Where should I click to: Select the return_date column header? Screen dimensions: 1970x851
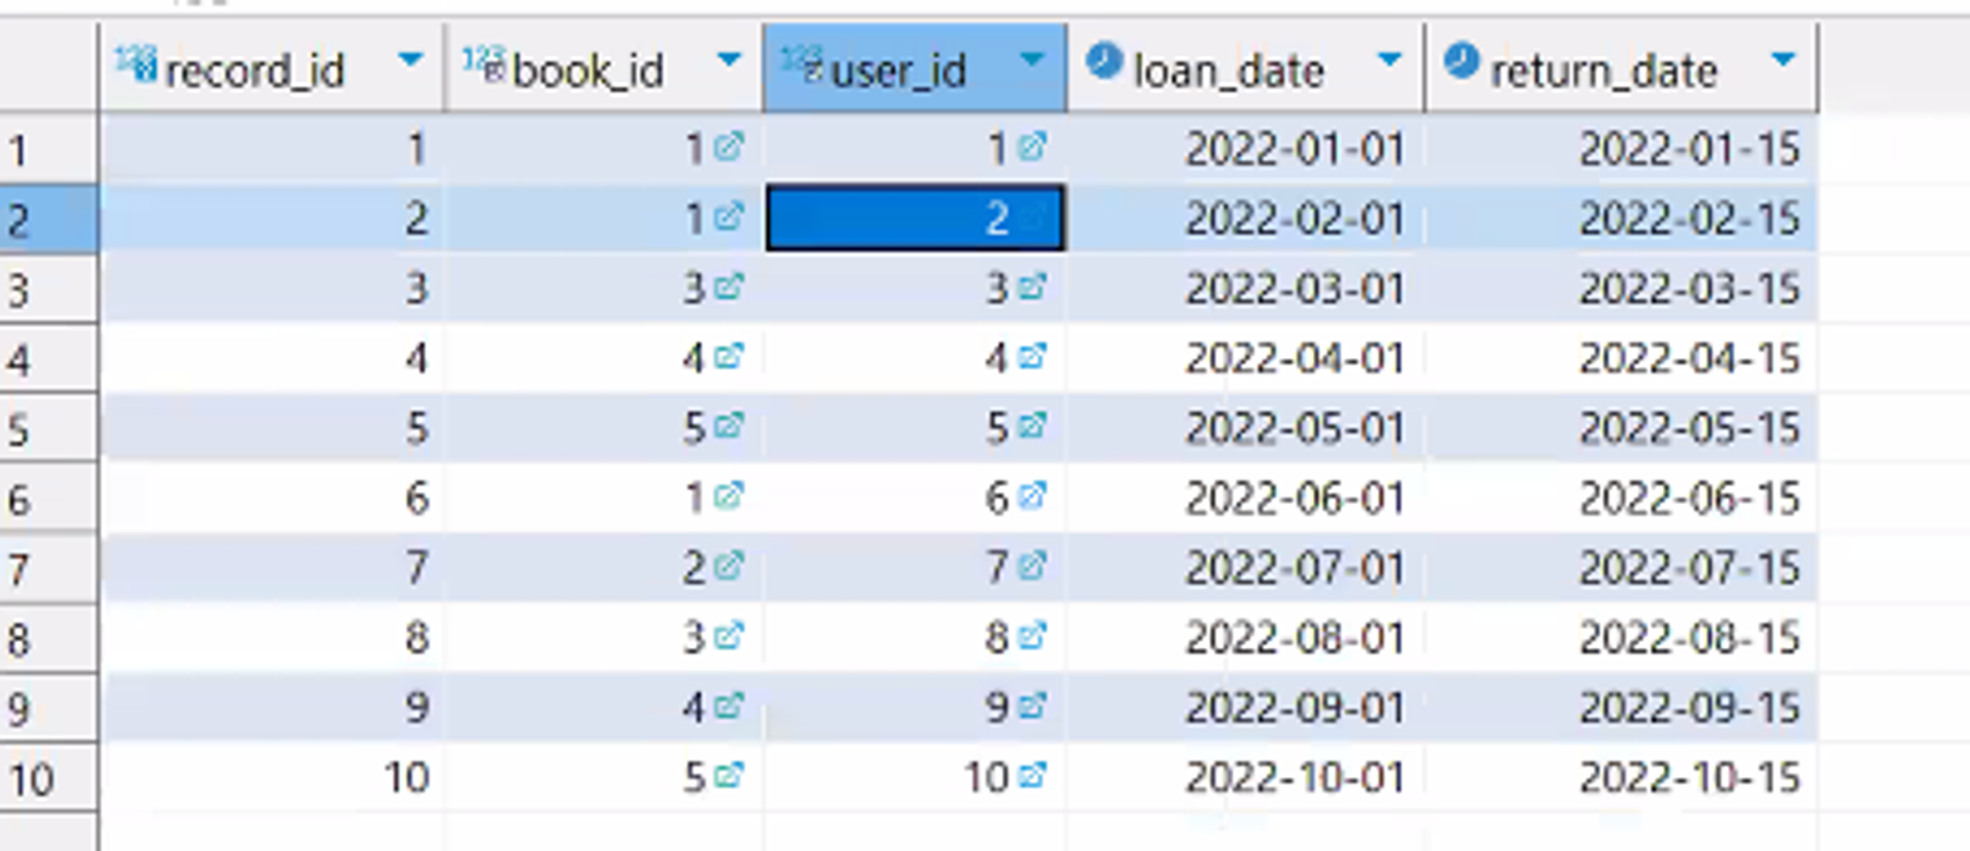pyautogui.click(x=1603, y=71)
